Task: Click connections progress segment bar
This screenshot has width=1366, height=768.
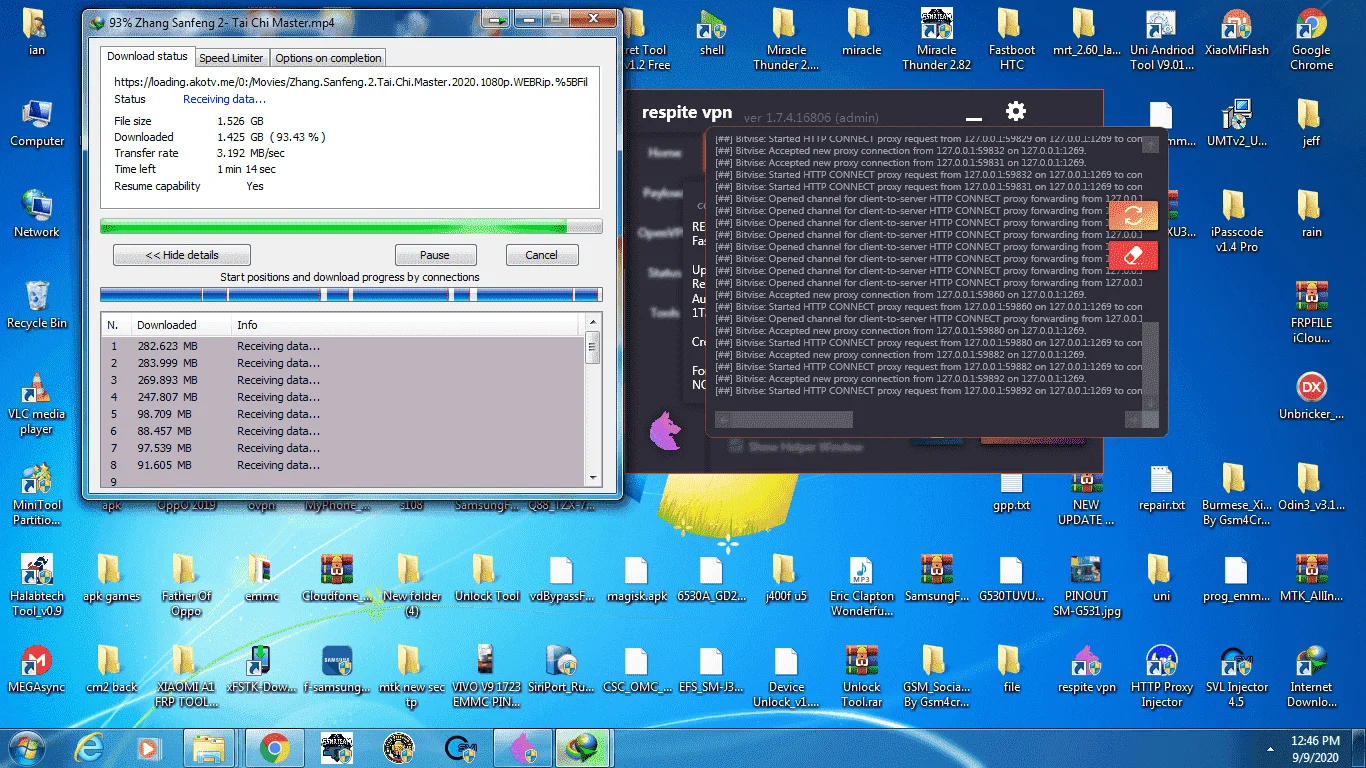Action: click(x=351, y=295)
